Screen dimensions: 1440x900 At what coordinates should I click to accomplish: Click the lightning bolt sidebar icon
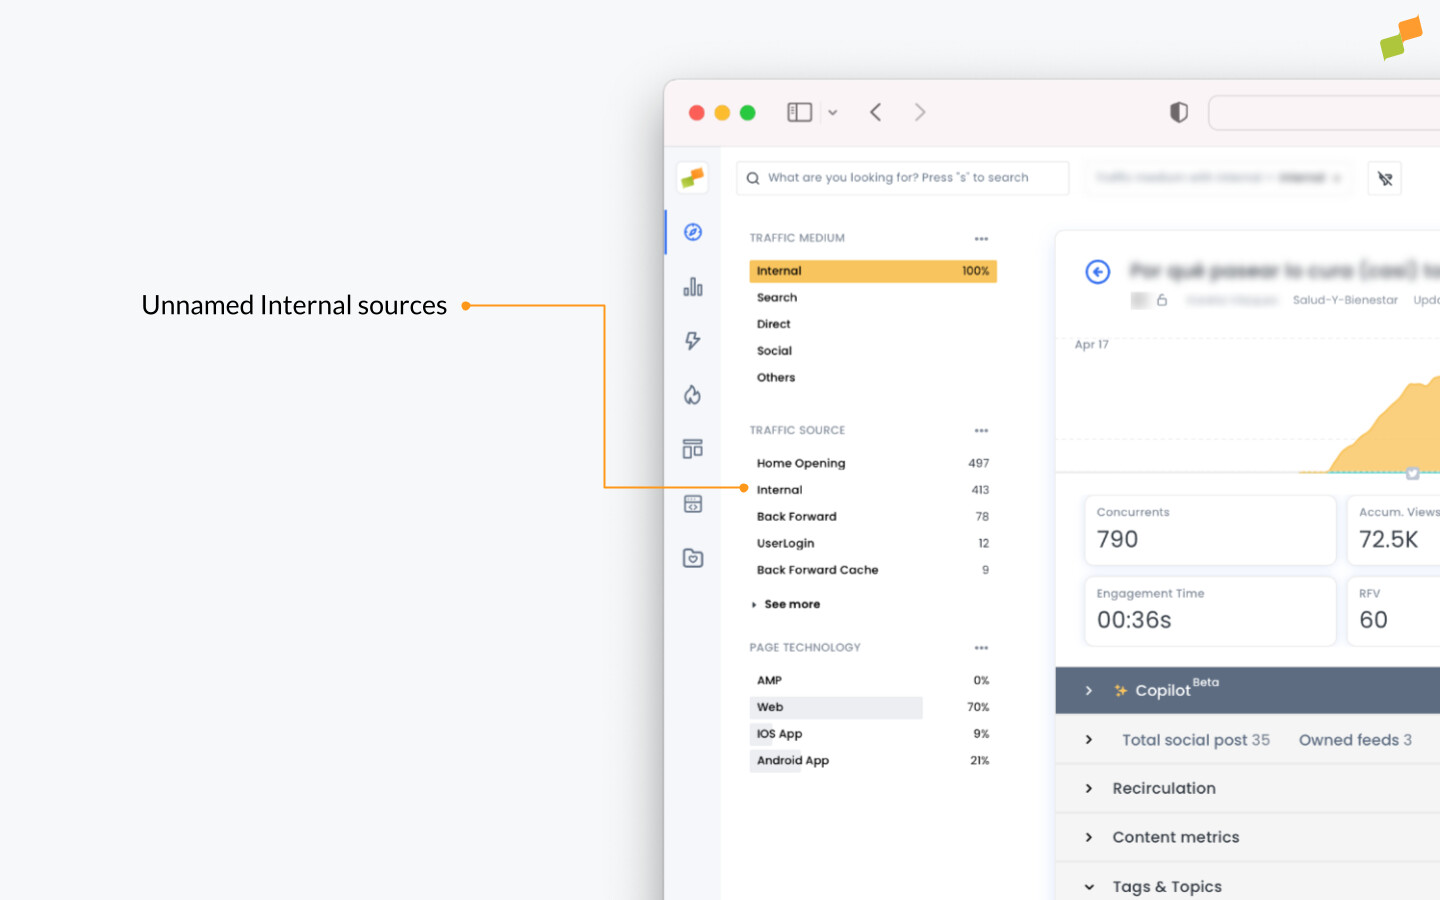click(x=692, y=340)
